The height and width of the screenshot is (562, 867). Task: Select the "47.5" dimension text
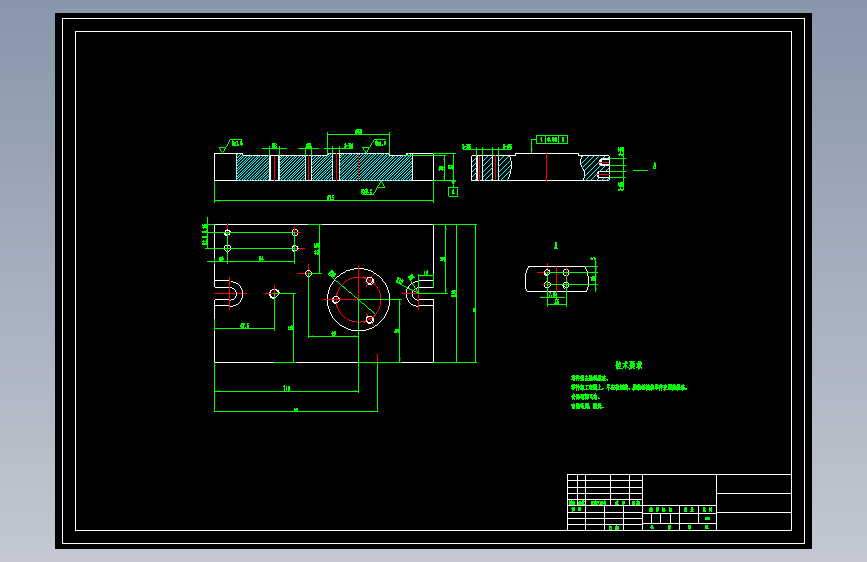(244, 326)
